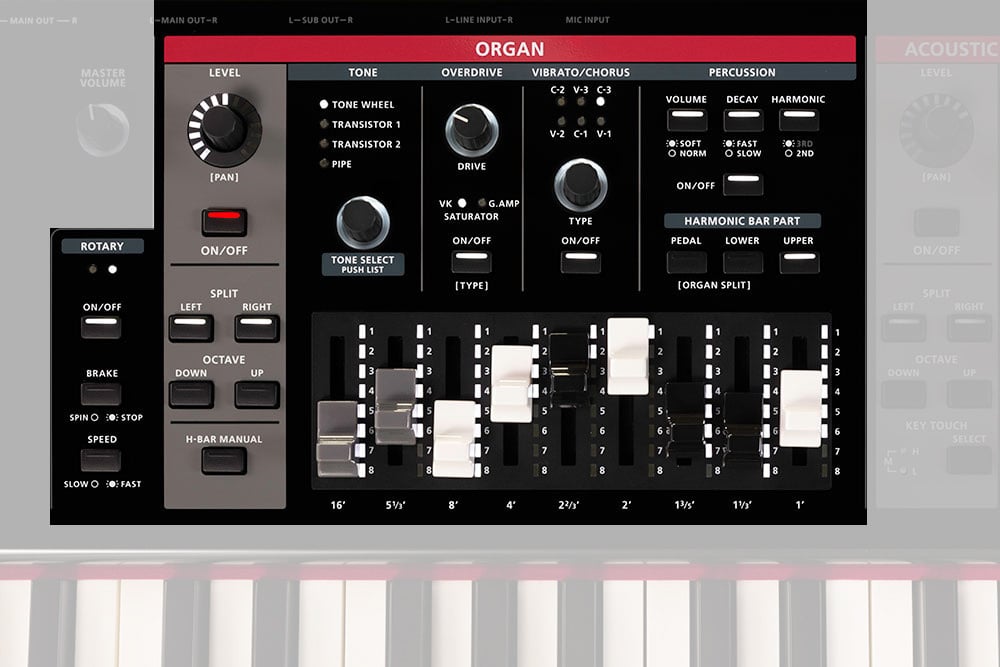
Task: Select the PIPE organ model
Action: (323, 161)
